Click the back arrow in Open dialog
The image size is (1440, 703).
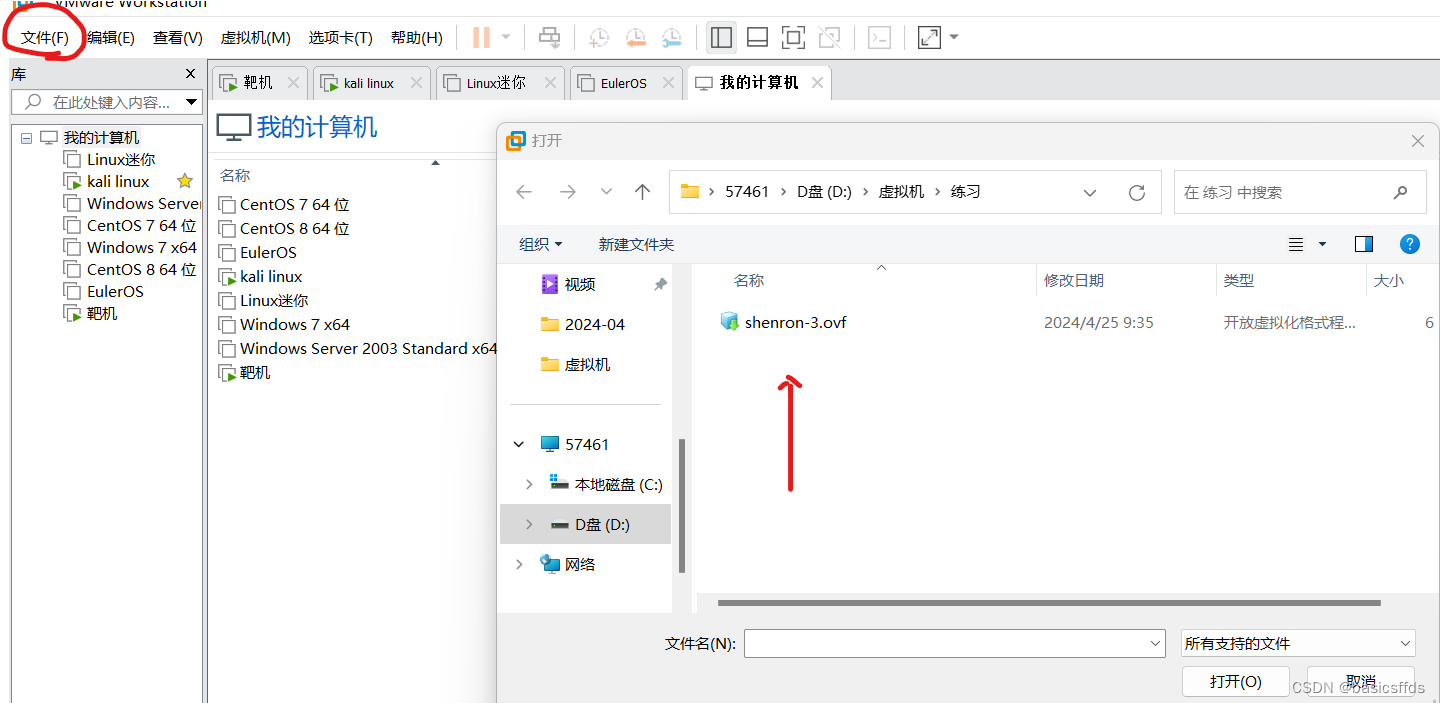[x=524, y=192]
